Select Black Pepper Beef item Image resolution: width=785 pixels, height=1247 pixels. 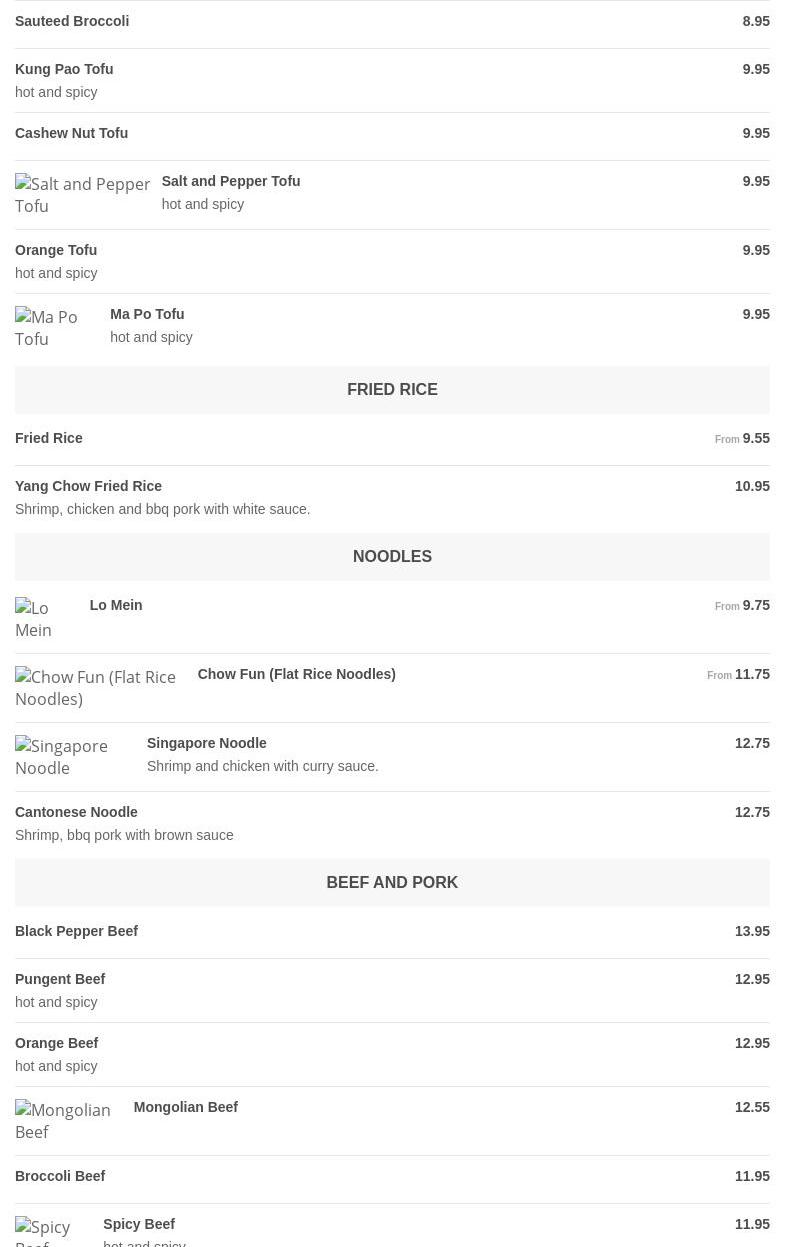[x=76, y=931]
